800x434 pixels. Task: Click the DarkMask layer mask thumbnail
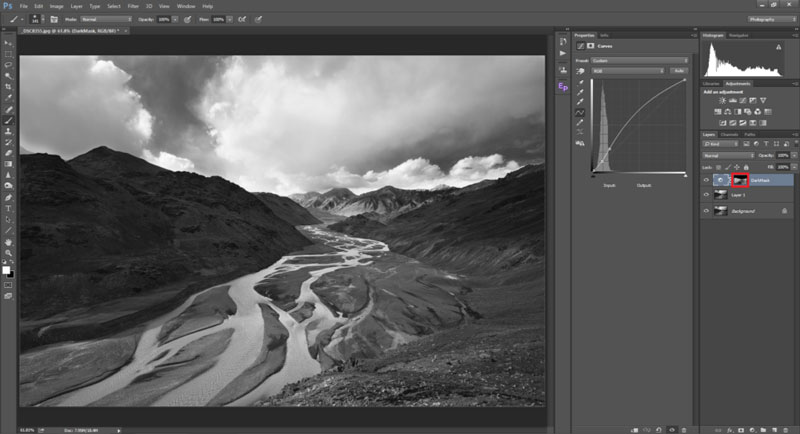(x=741, y=180)
